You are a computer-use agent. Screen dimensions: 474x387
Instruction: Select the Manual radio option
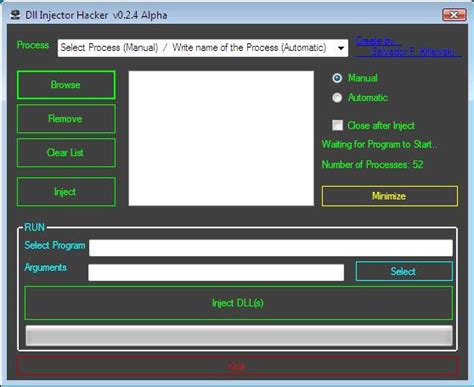(x=337, y=78)
